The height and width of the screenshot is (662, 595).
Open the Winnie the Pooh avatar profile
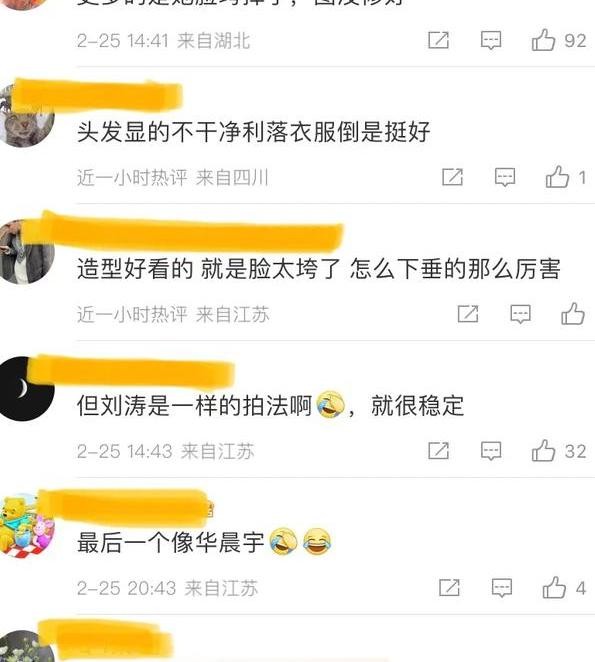coord(25,526)
